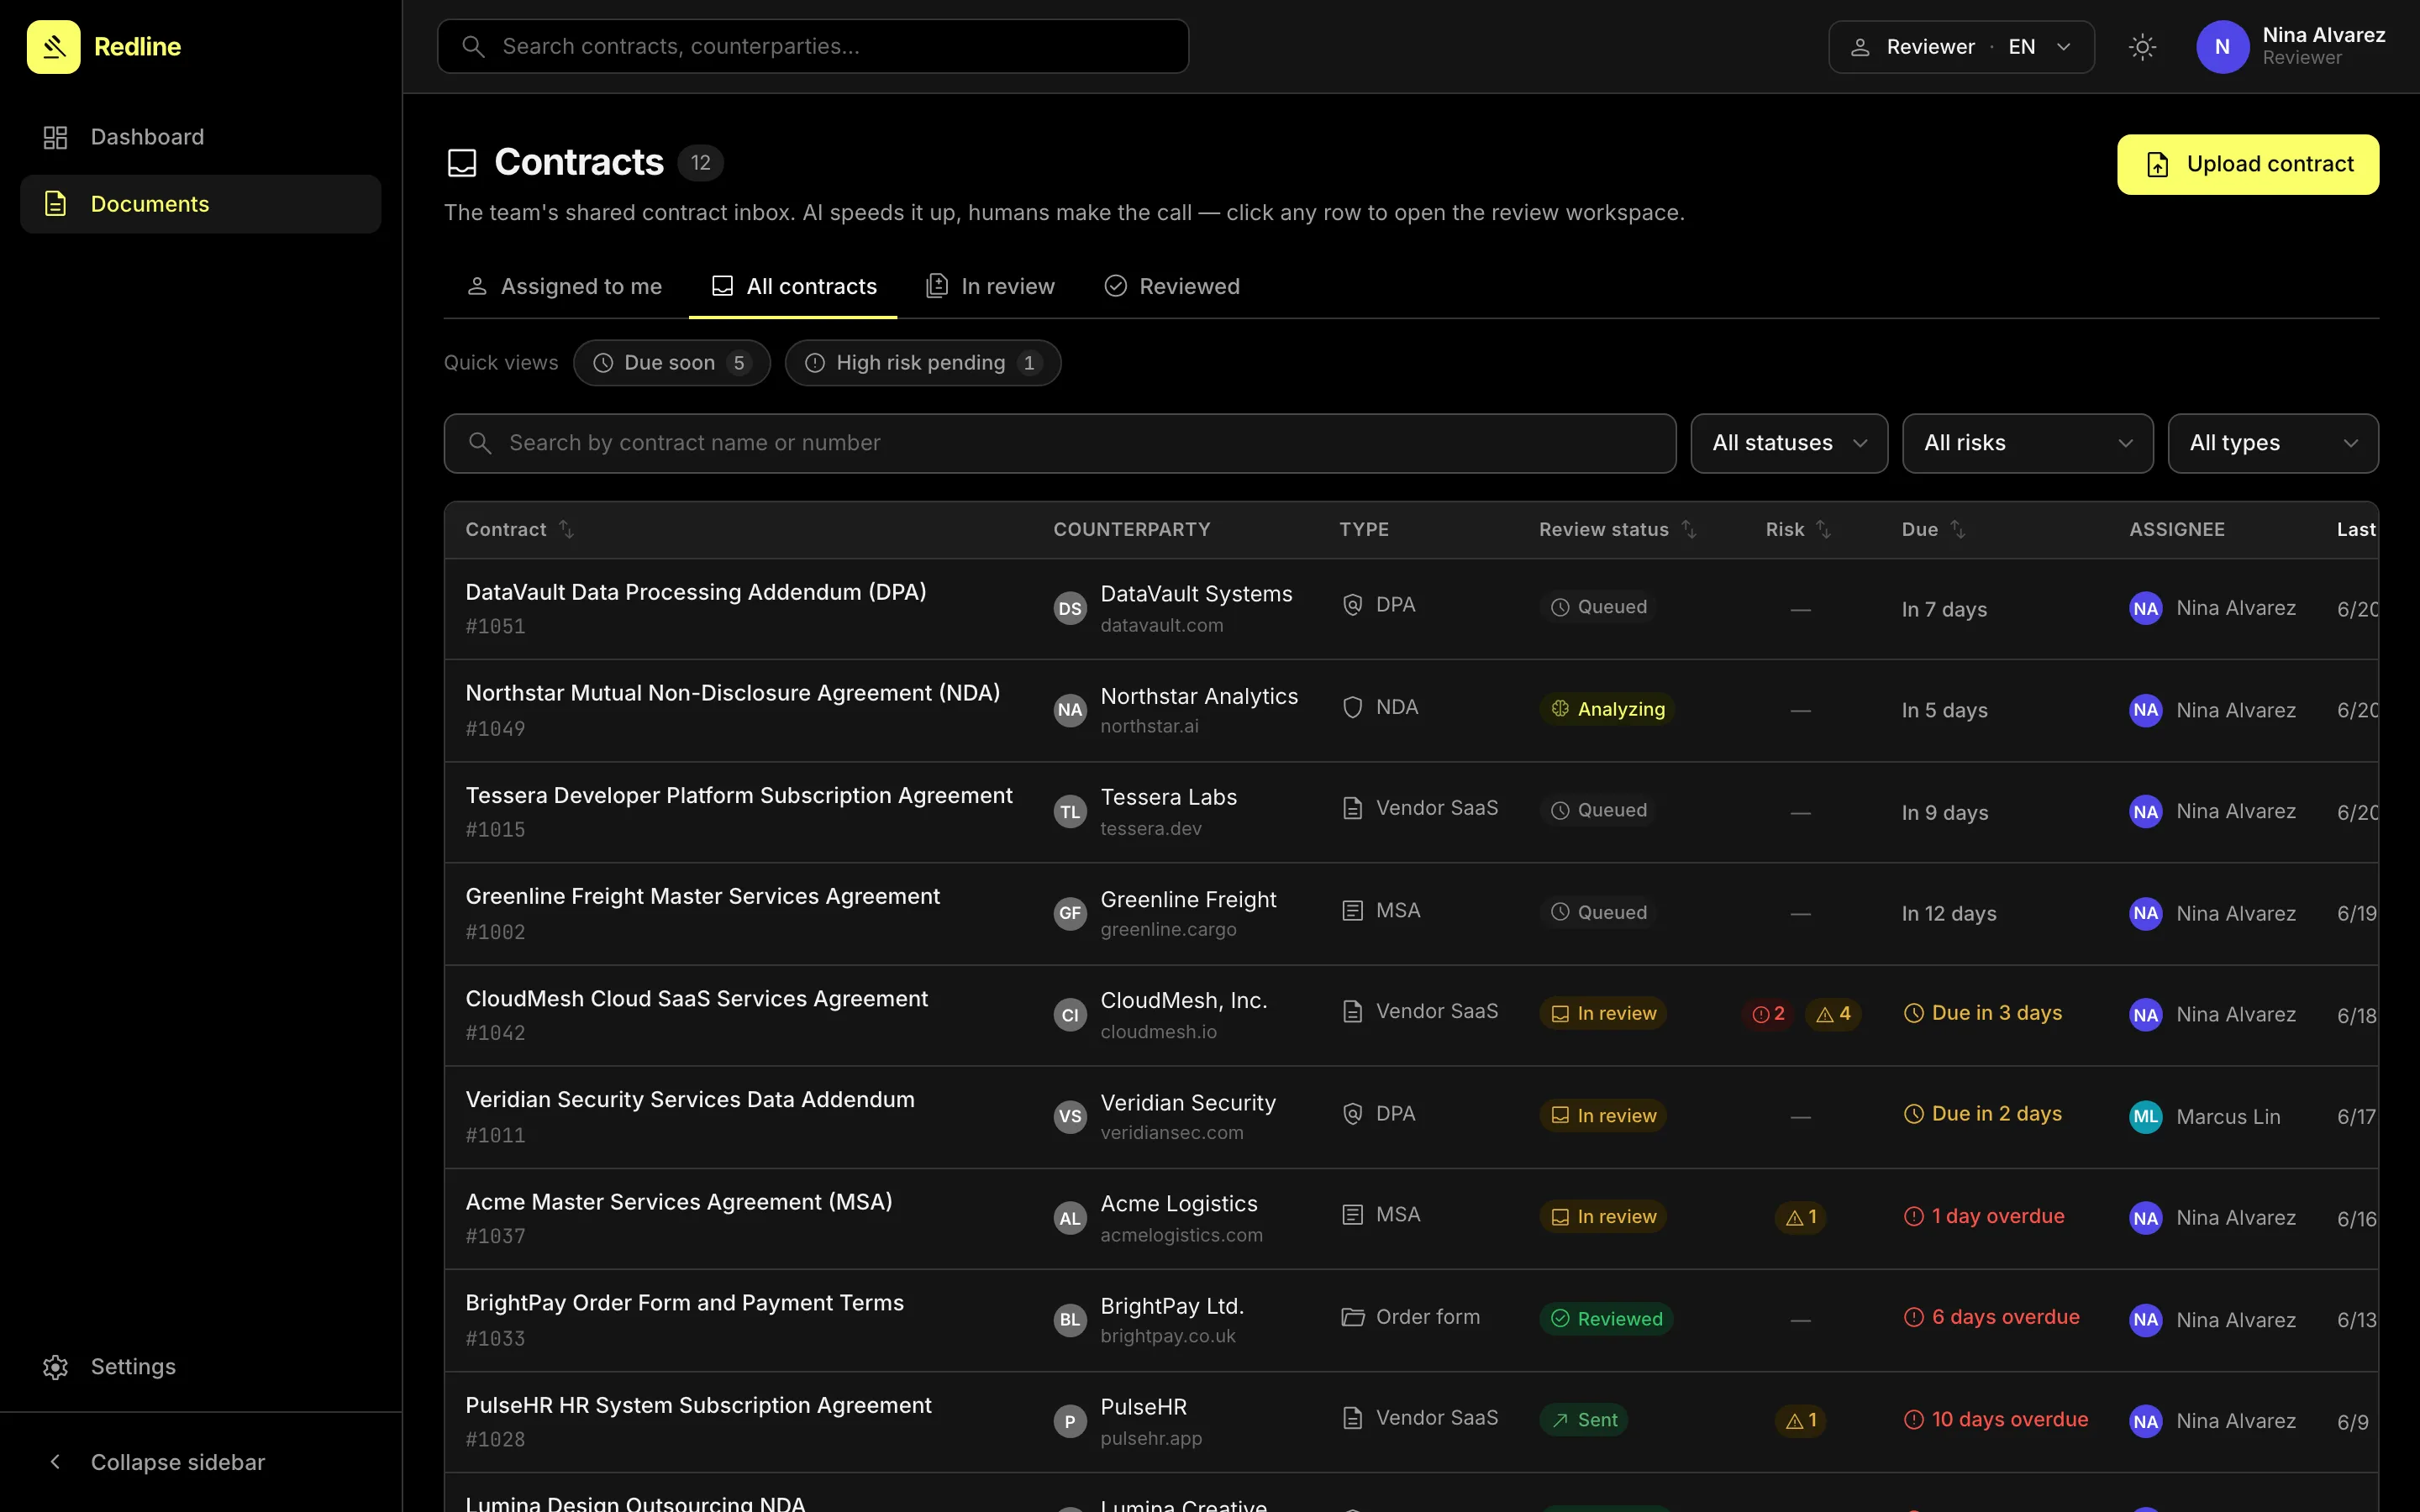Sort by Review status column arrows
The image size is (2420, 1512).
(x=1689, y=529)
